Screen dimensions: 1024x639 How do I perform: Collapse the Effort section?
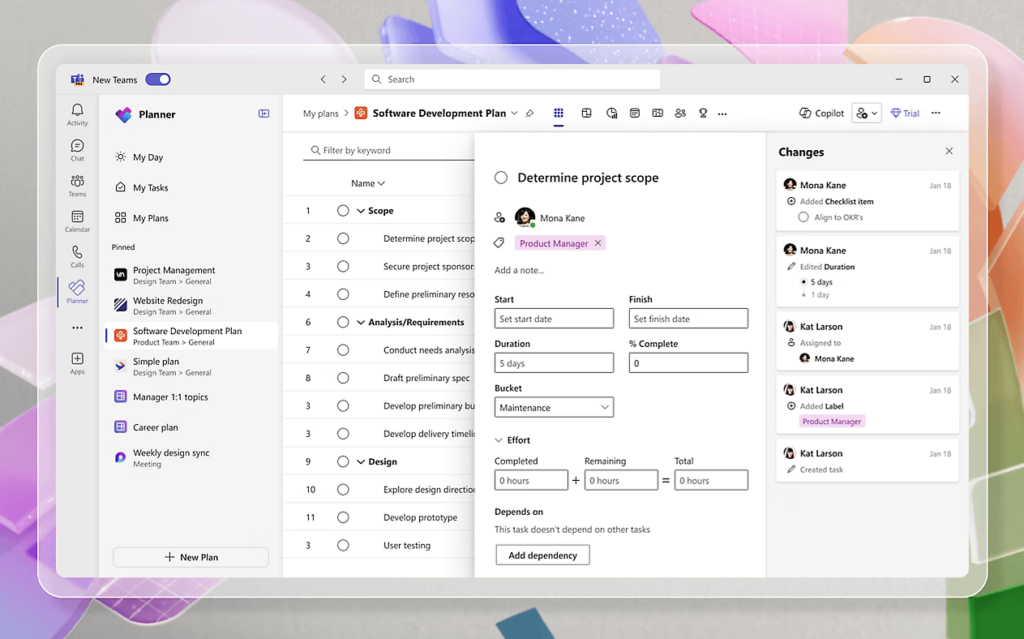pos(498,440)
